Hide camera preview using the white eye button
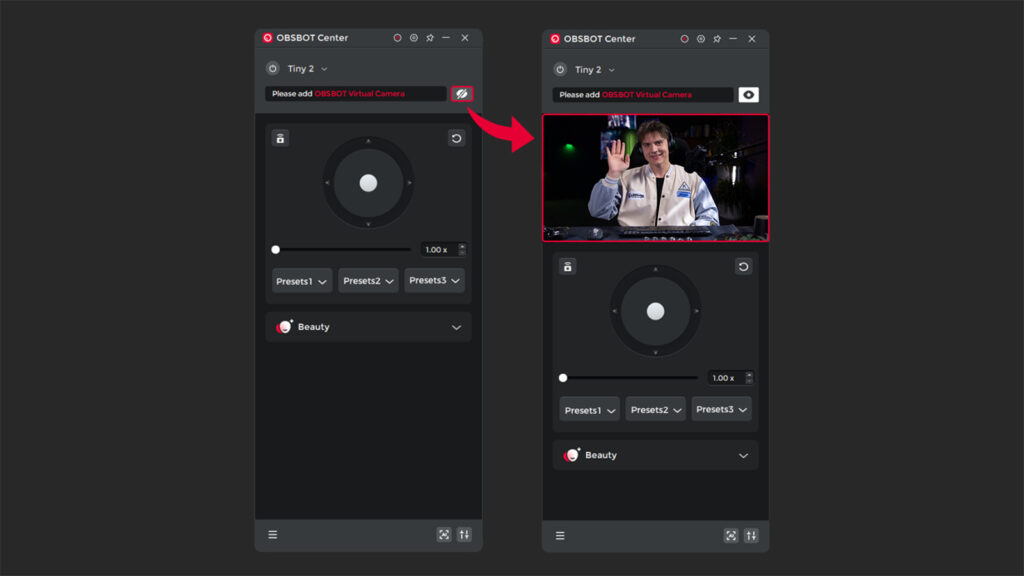1024x576 pixels. [x=748, y=95]
